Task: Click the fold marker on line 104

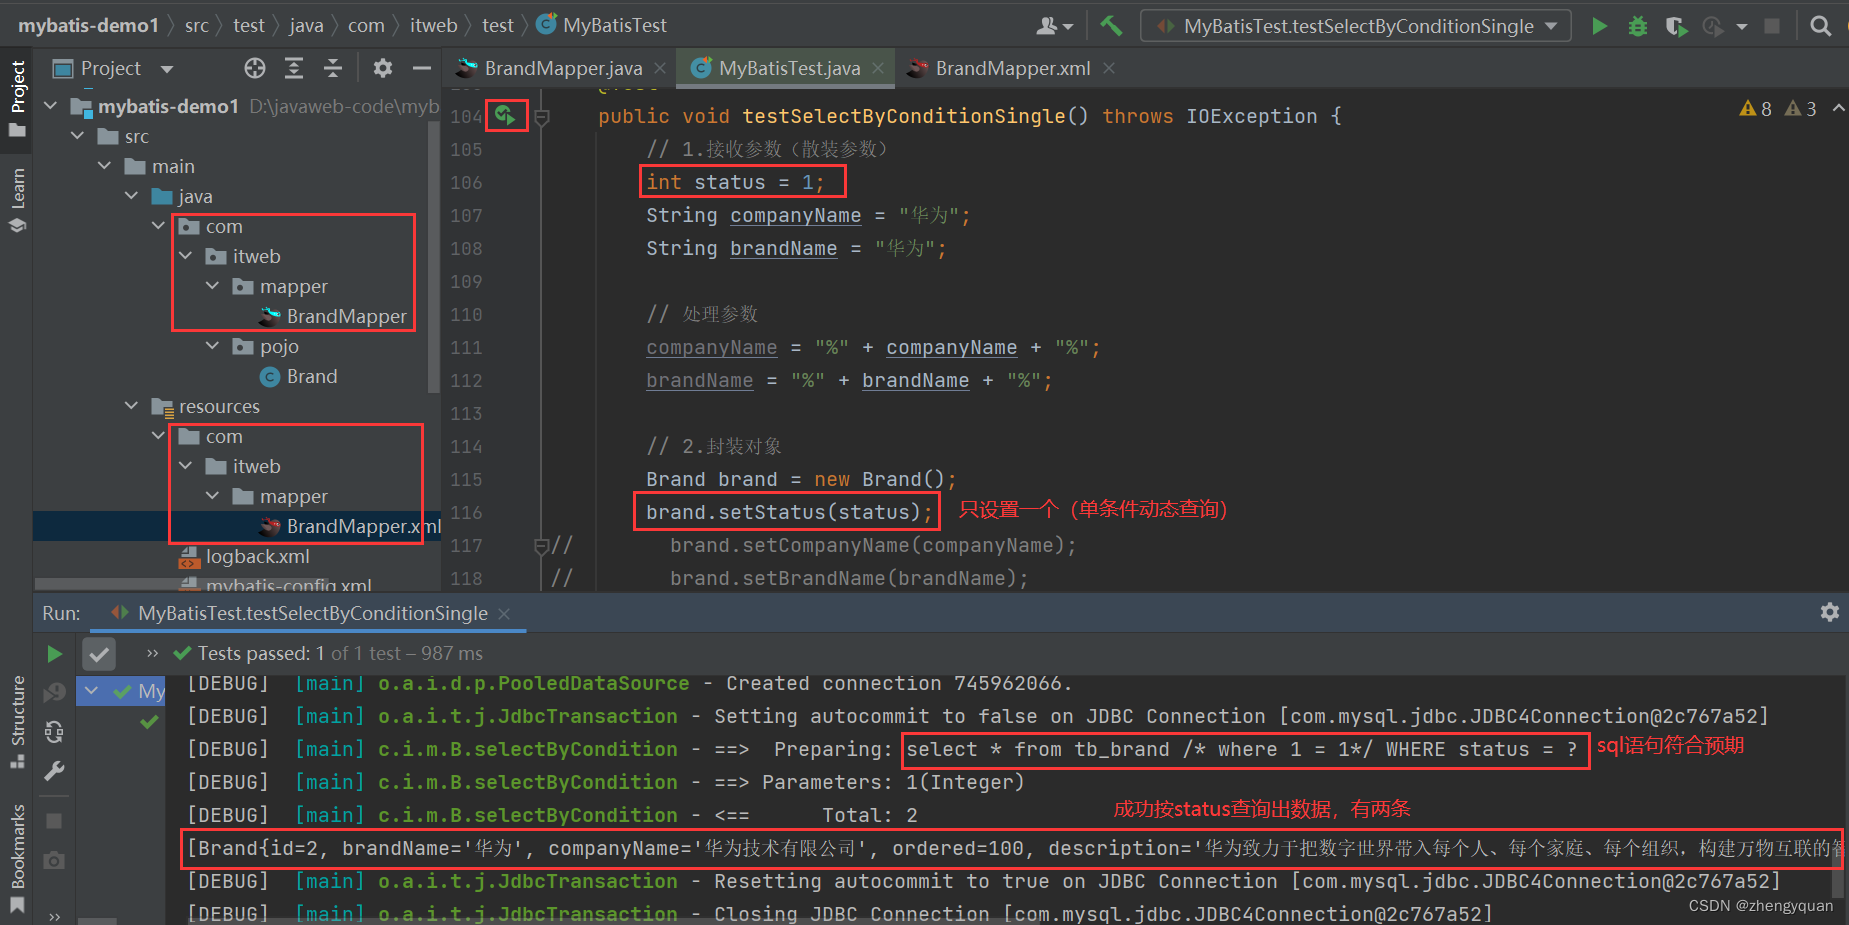Action: [x=542, y=117]
